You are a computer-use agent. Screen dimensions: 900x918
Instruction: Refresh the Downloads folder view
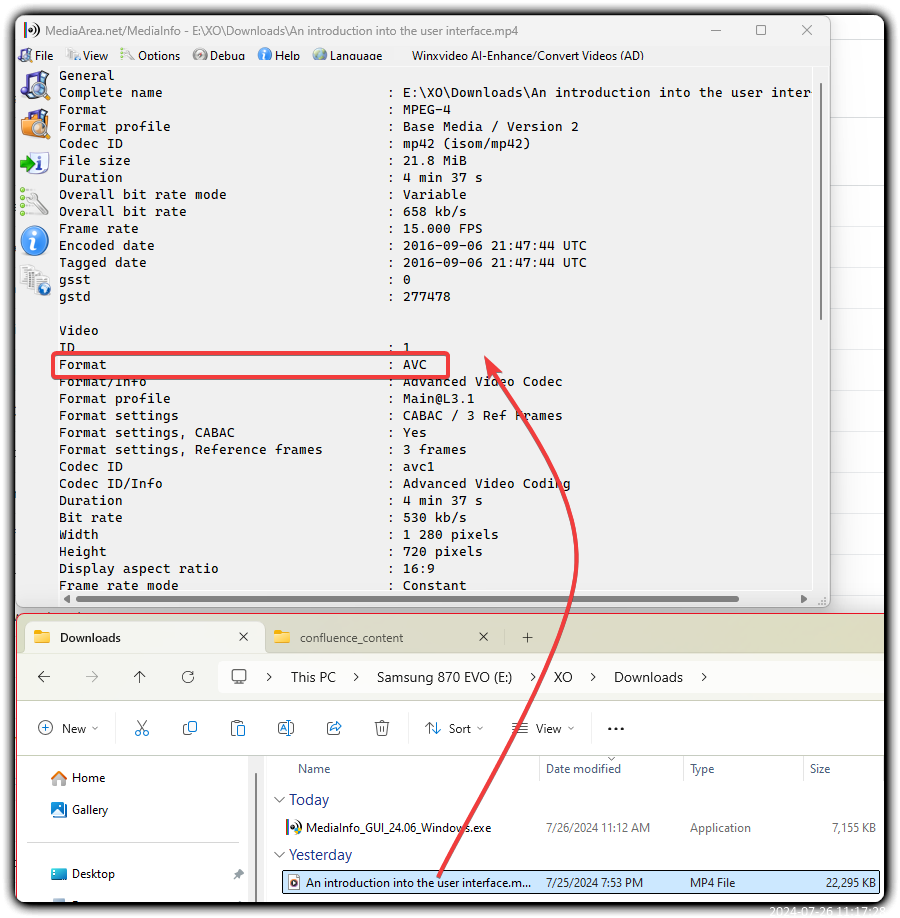pyautogui.click(x=188, y=677)
